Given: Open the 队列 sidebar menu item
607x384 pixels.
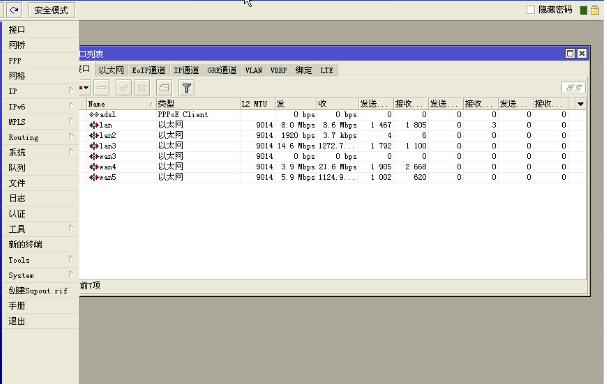Looking at the screenshot, I should [x=41, y=168].
